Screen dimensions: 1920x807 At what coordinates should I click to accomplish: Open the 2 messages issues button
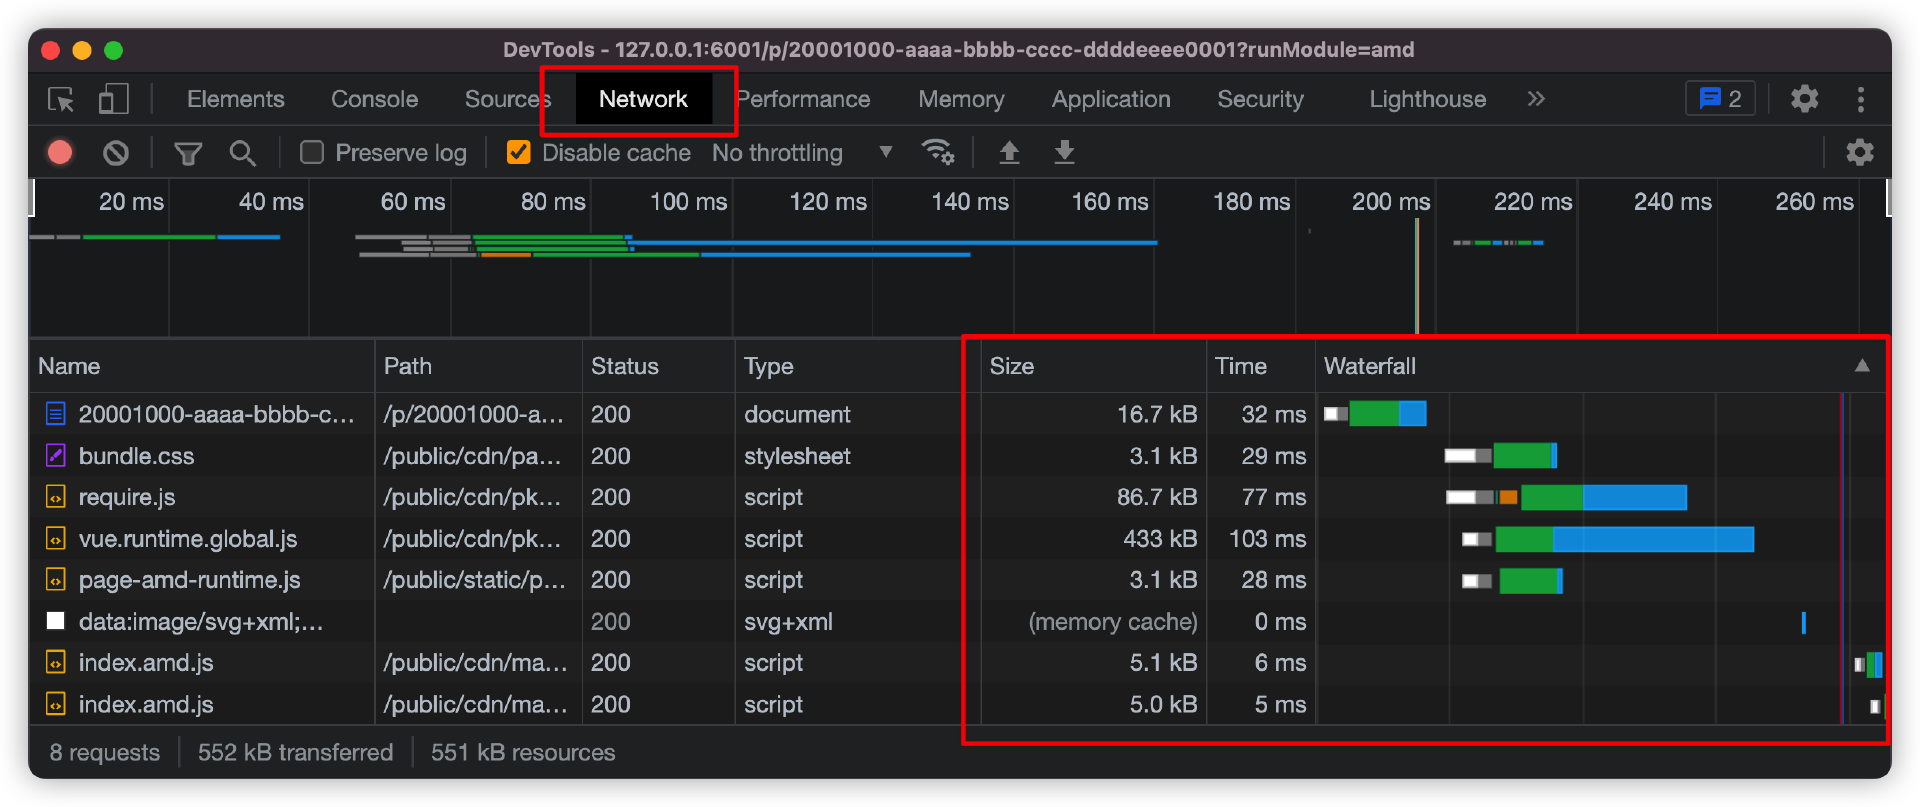pyautogui.click(x=1720, y=99)
